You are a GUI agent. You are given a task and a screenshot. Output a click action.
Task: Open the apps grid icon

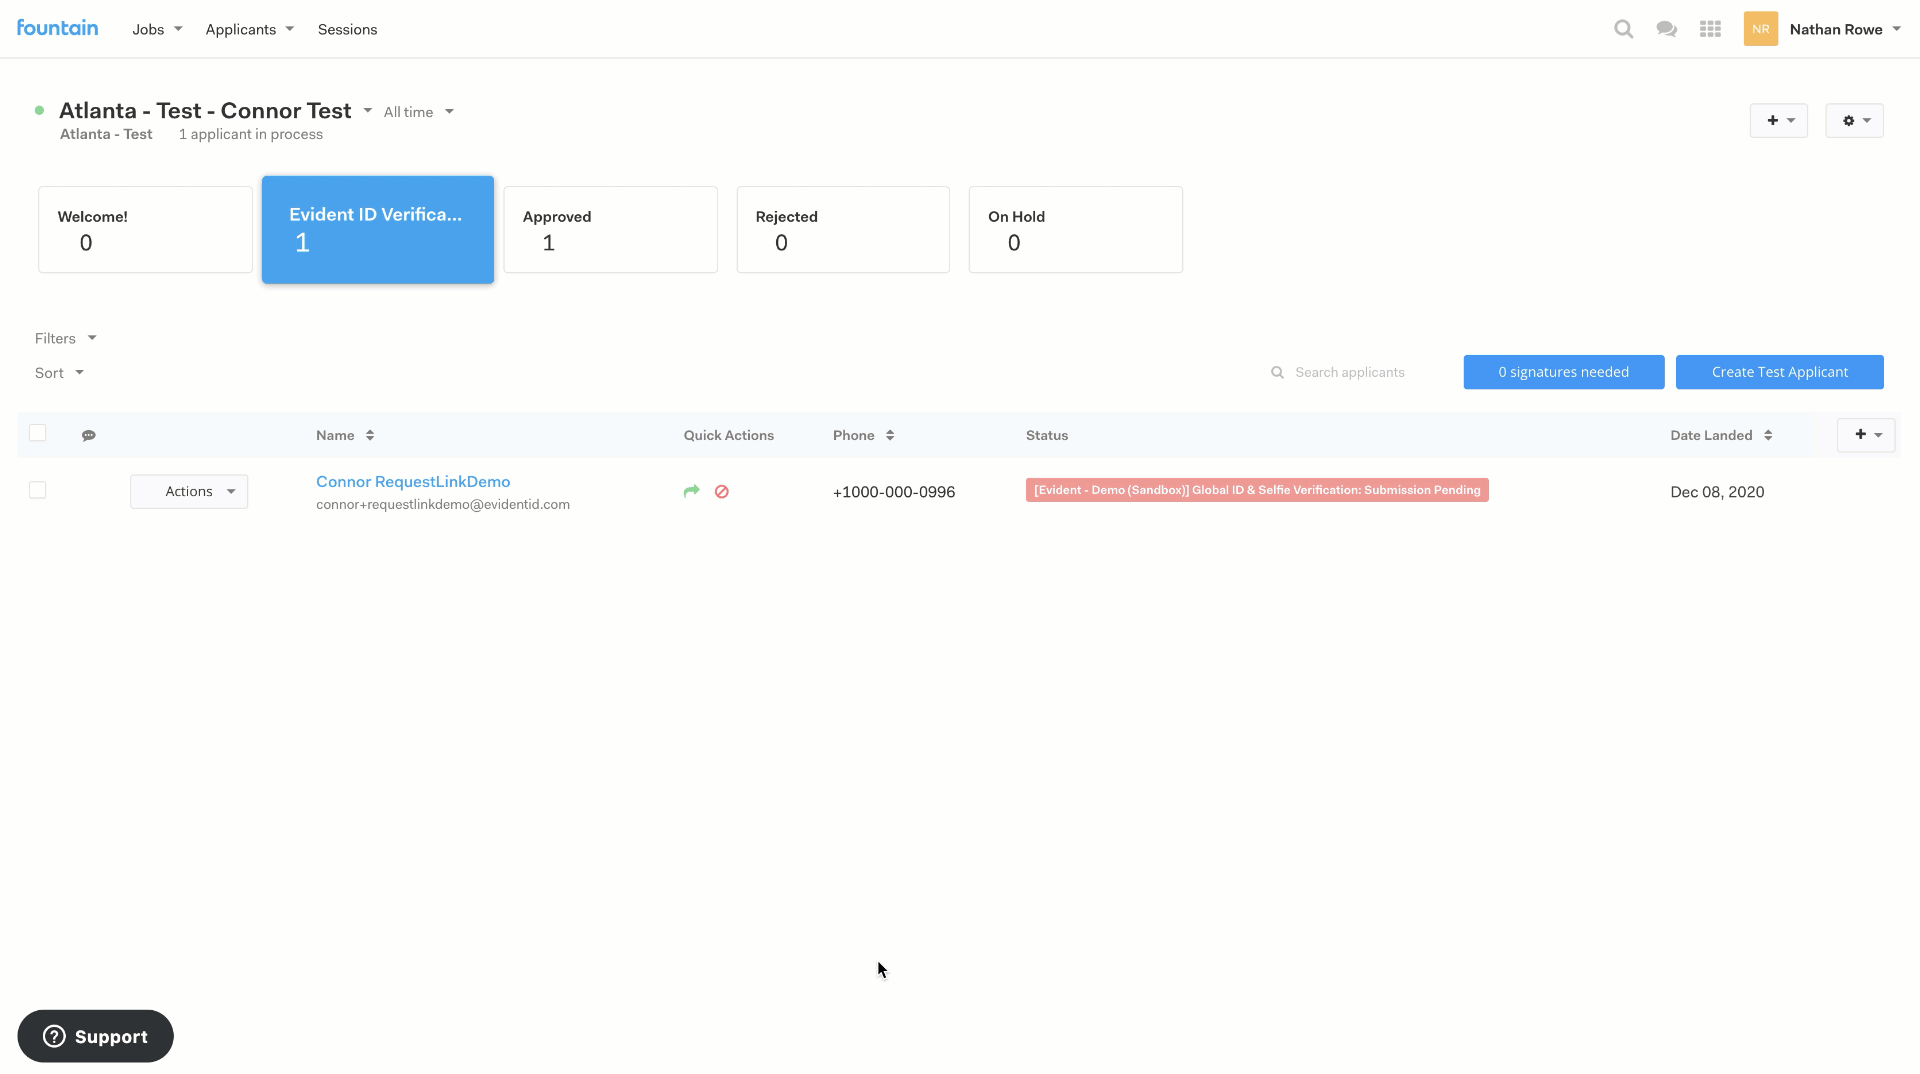(1710, 29)
